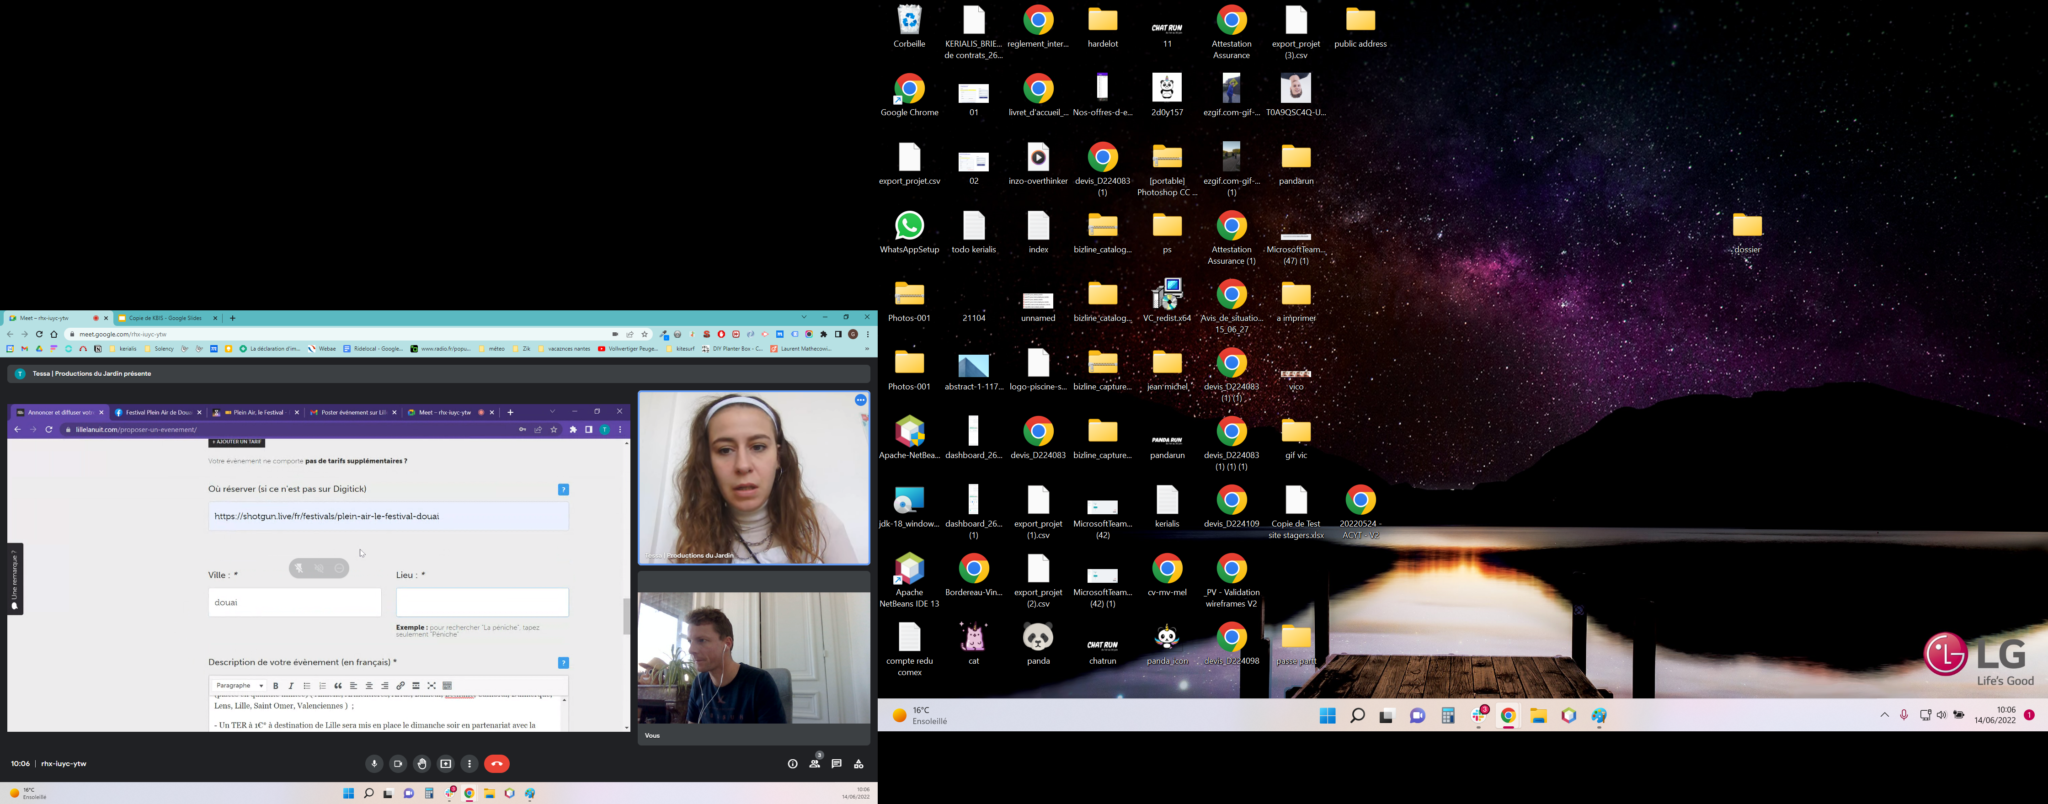
Task: Open the kerialis bookmark folder
Action: click(x=124, y=349)
